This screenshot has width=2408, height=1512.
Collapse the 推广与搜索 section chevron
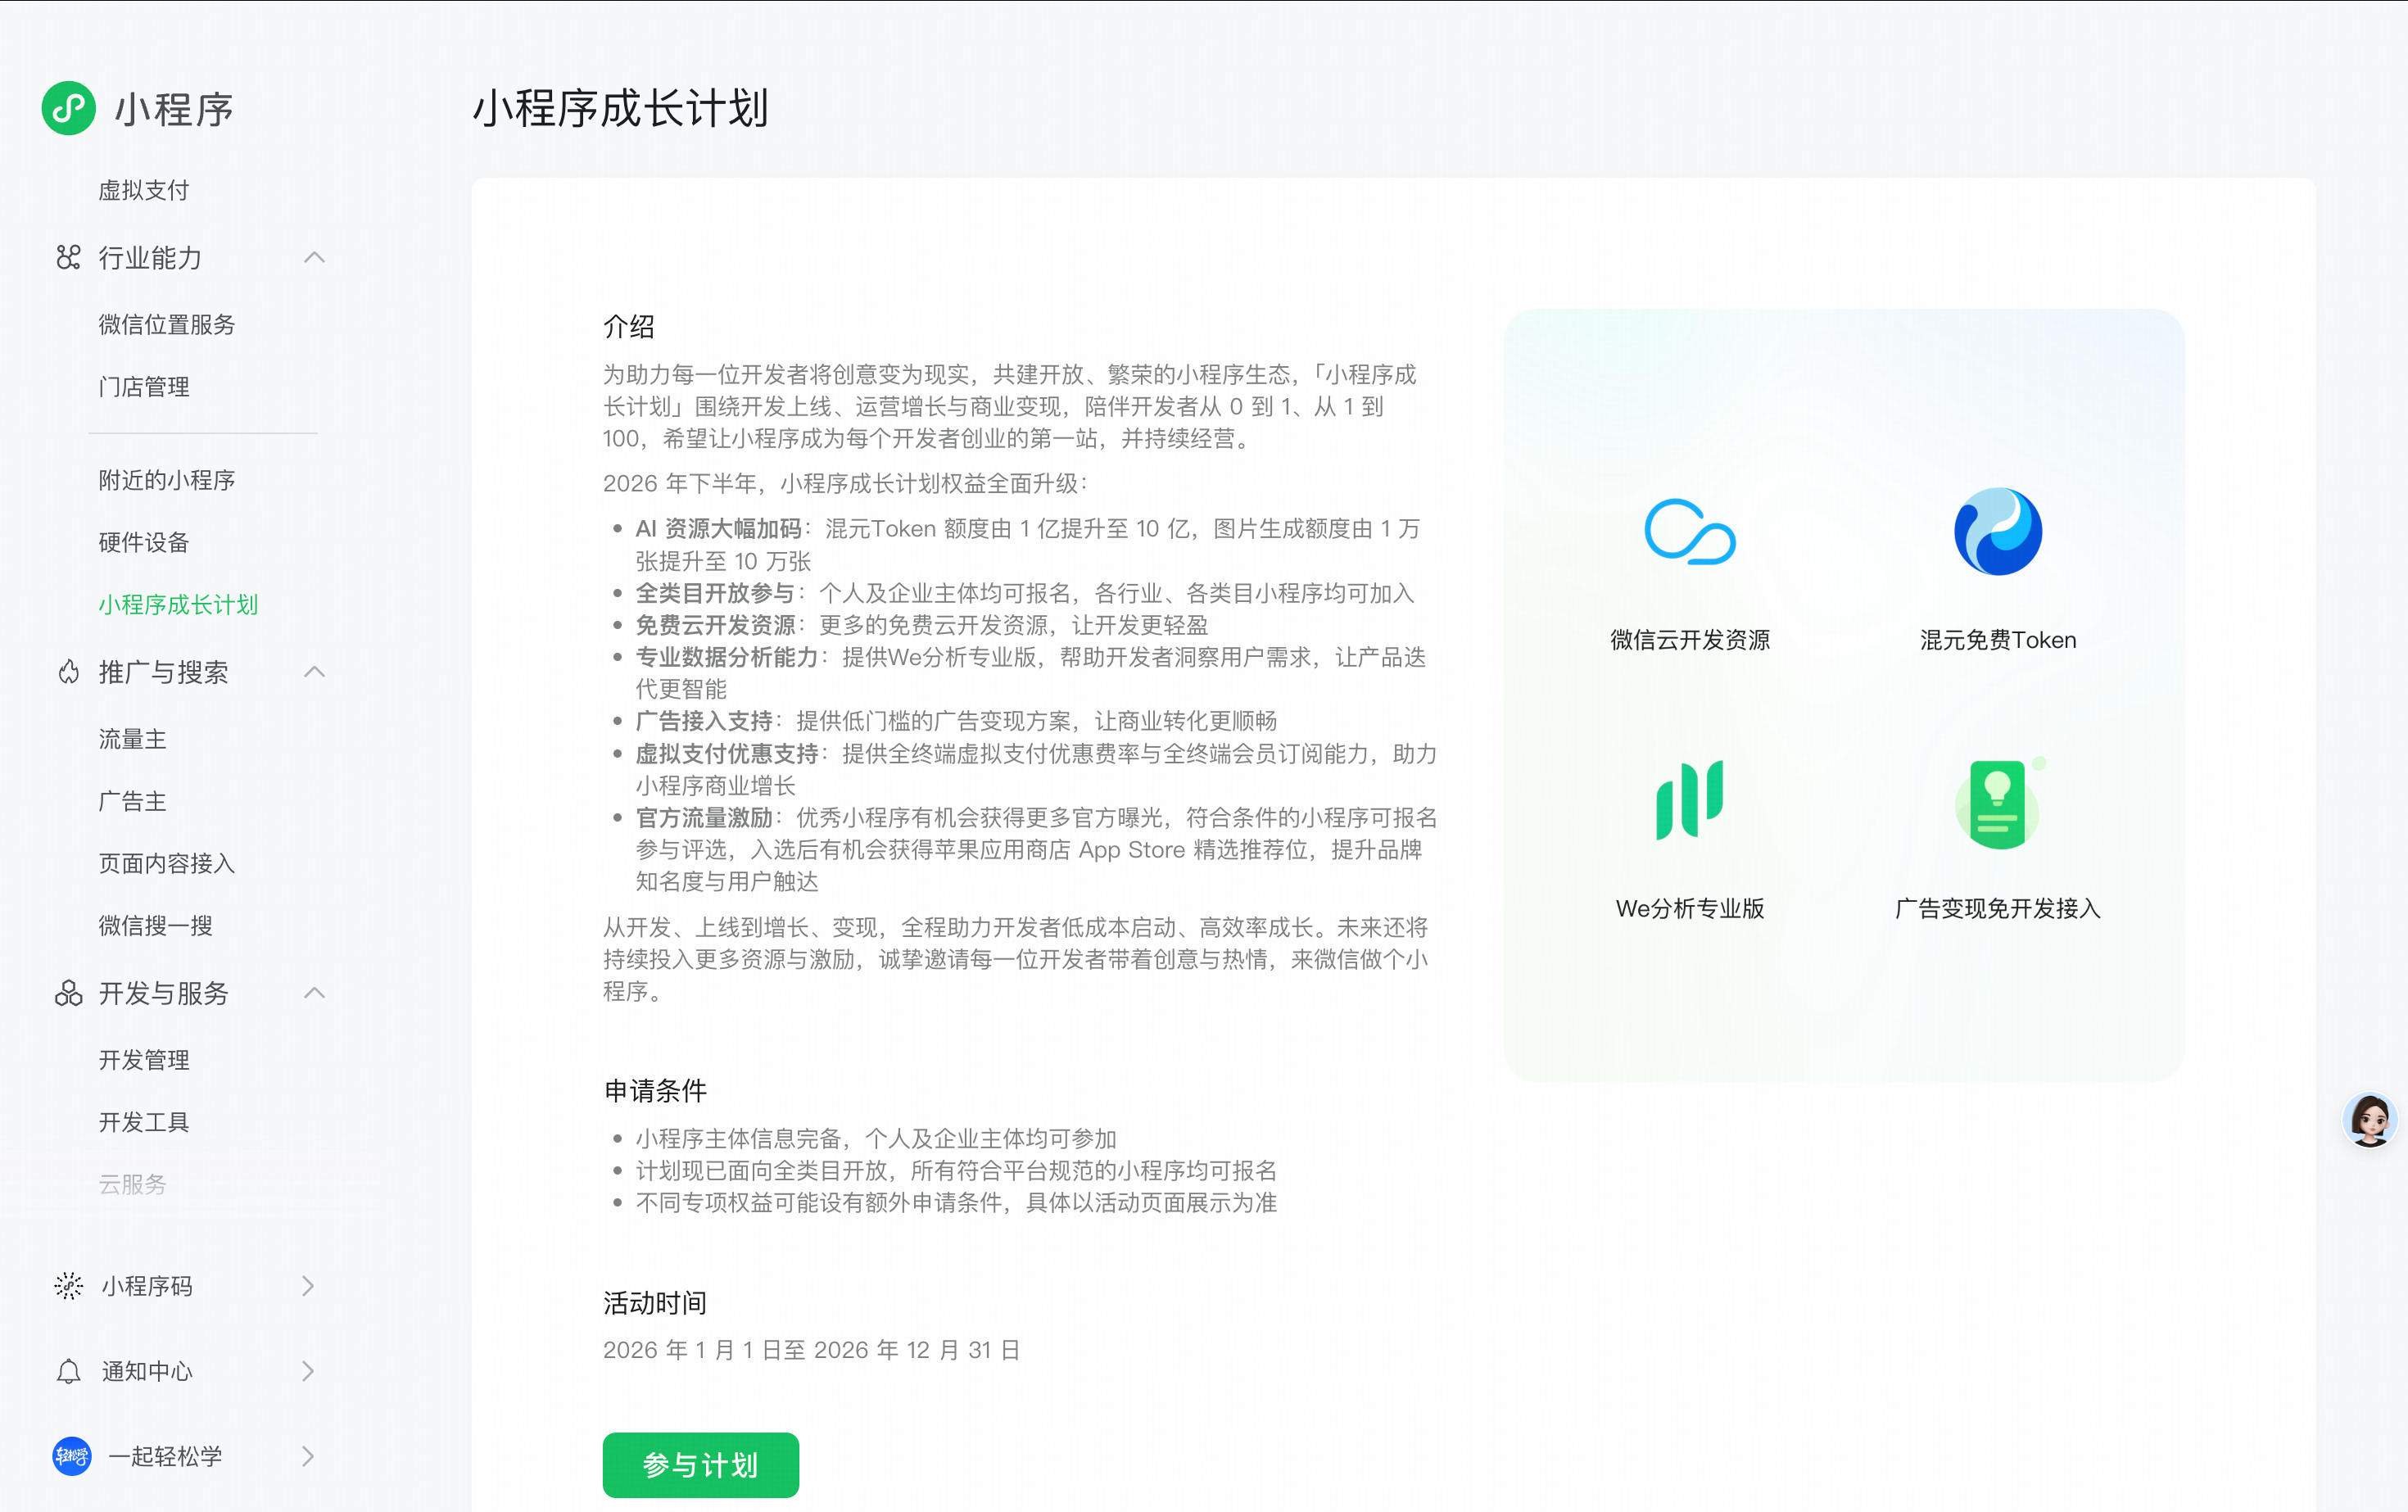(314, 672)
